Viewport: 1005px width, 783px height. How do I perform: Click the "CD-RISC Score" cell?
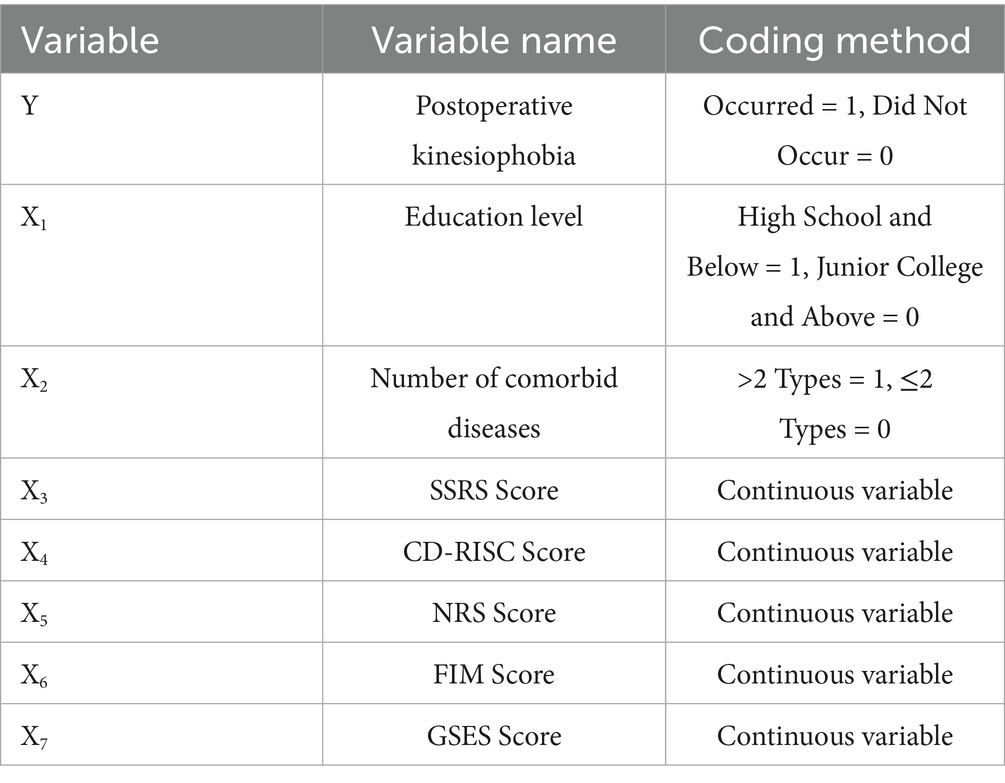point(494,551)
